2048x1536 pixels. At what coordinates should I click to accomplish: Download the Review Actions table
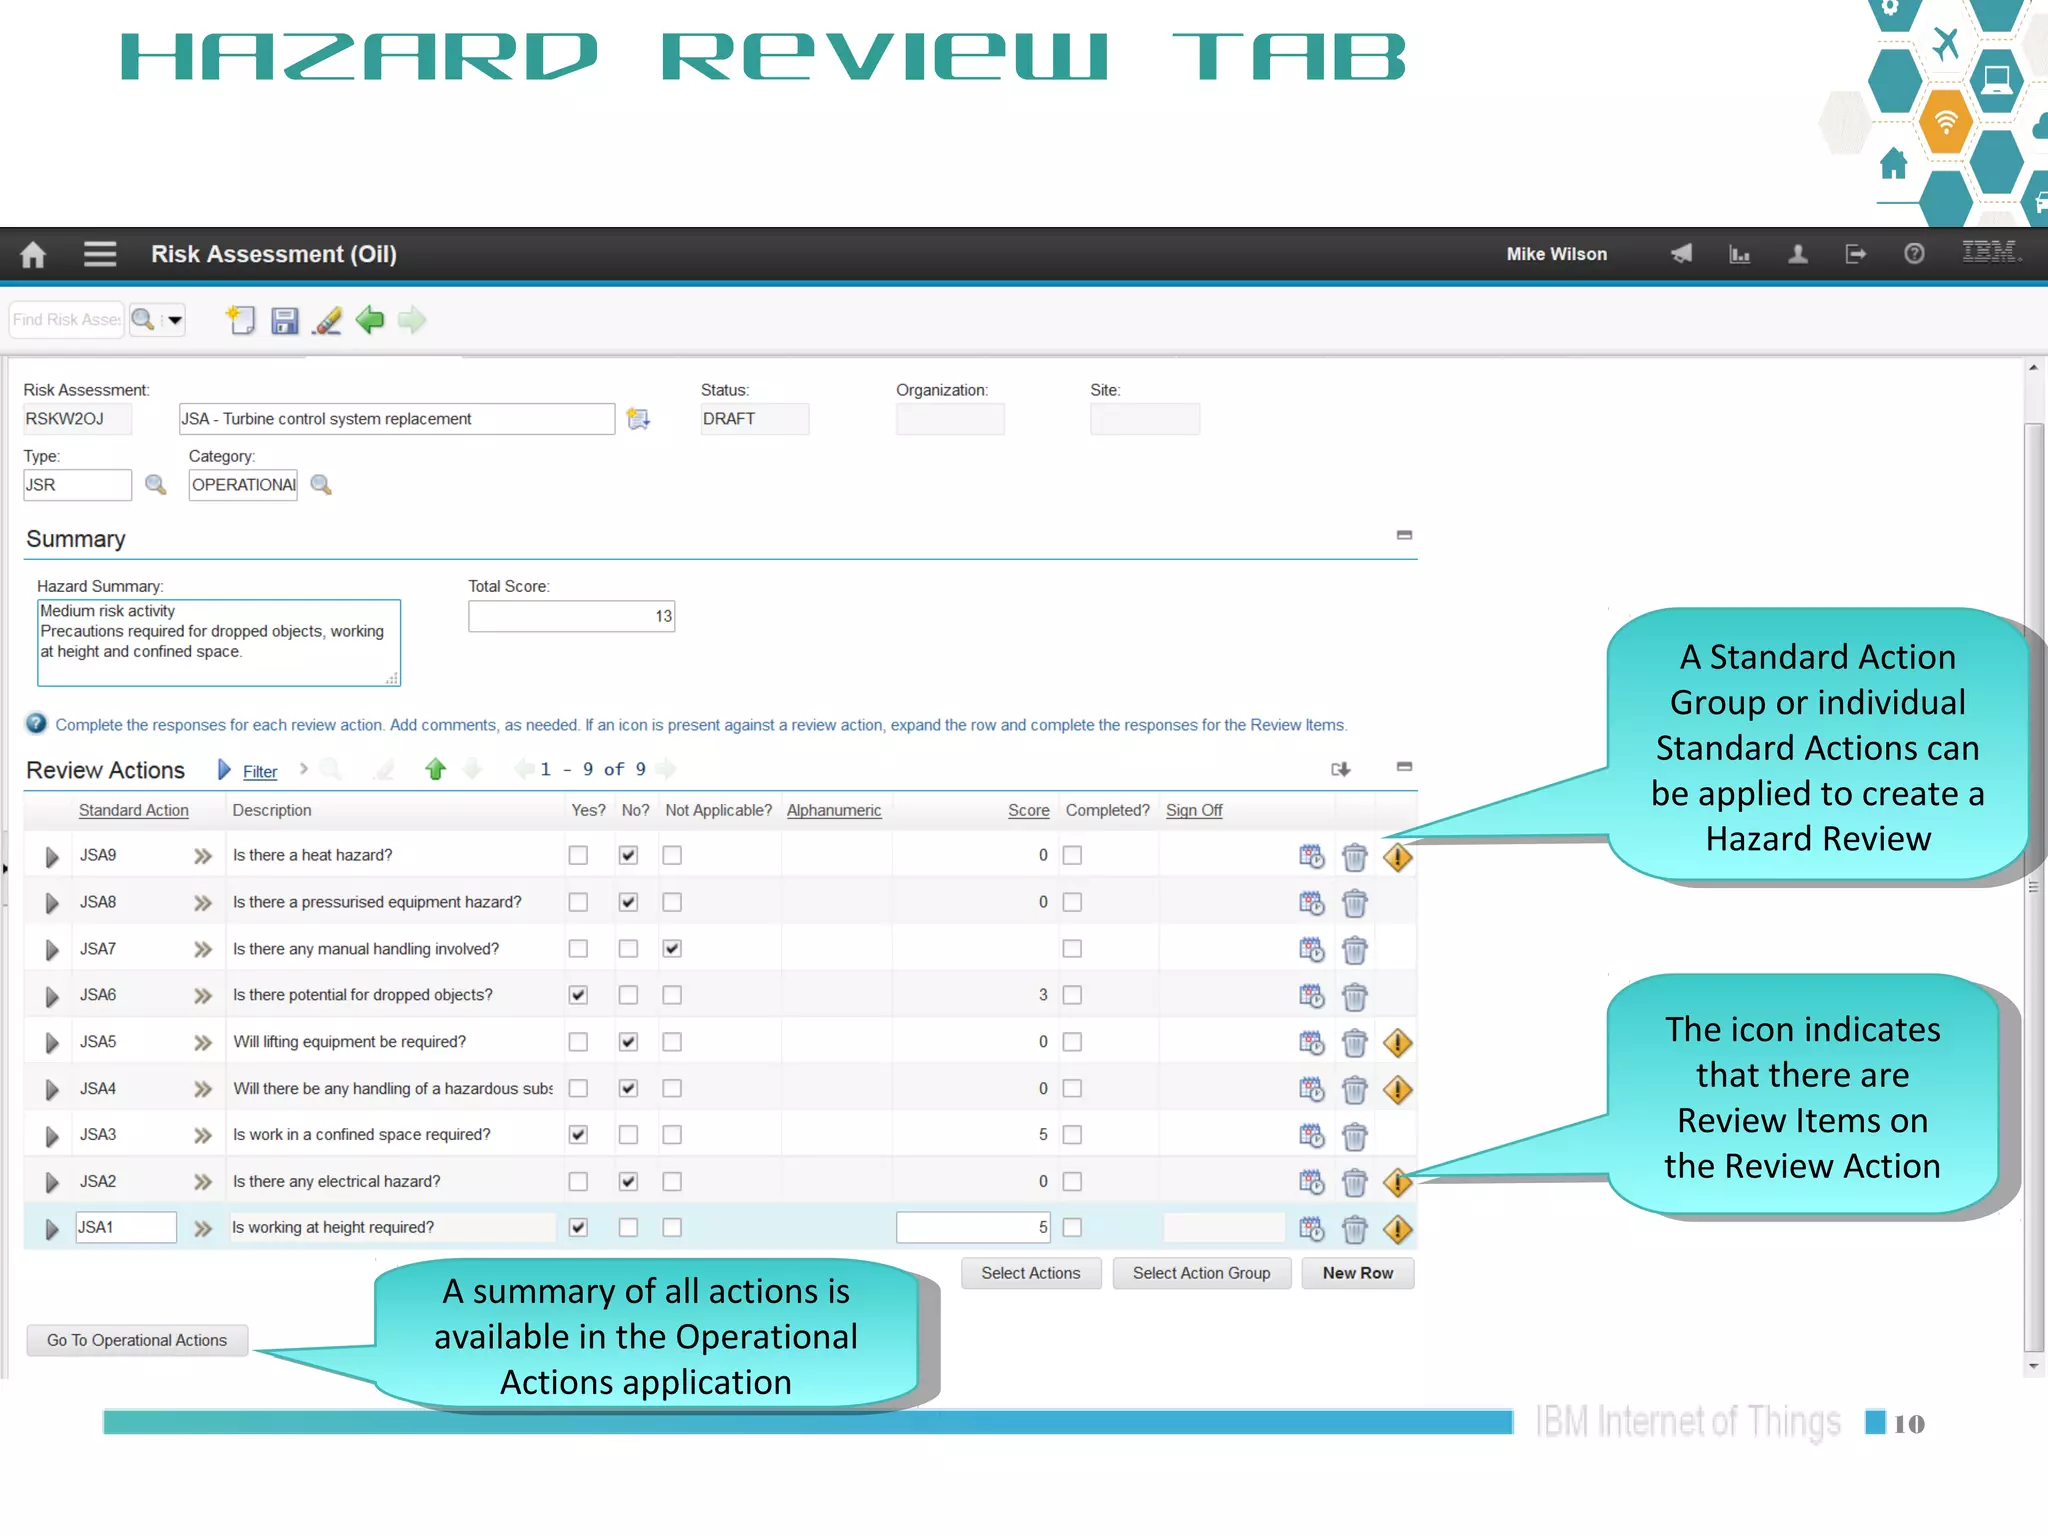coord(1341,769)
